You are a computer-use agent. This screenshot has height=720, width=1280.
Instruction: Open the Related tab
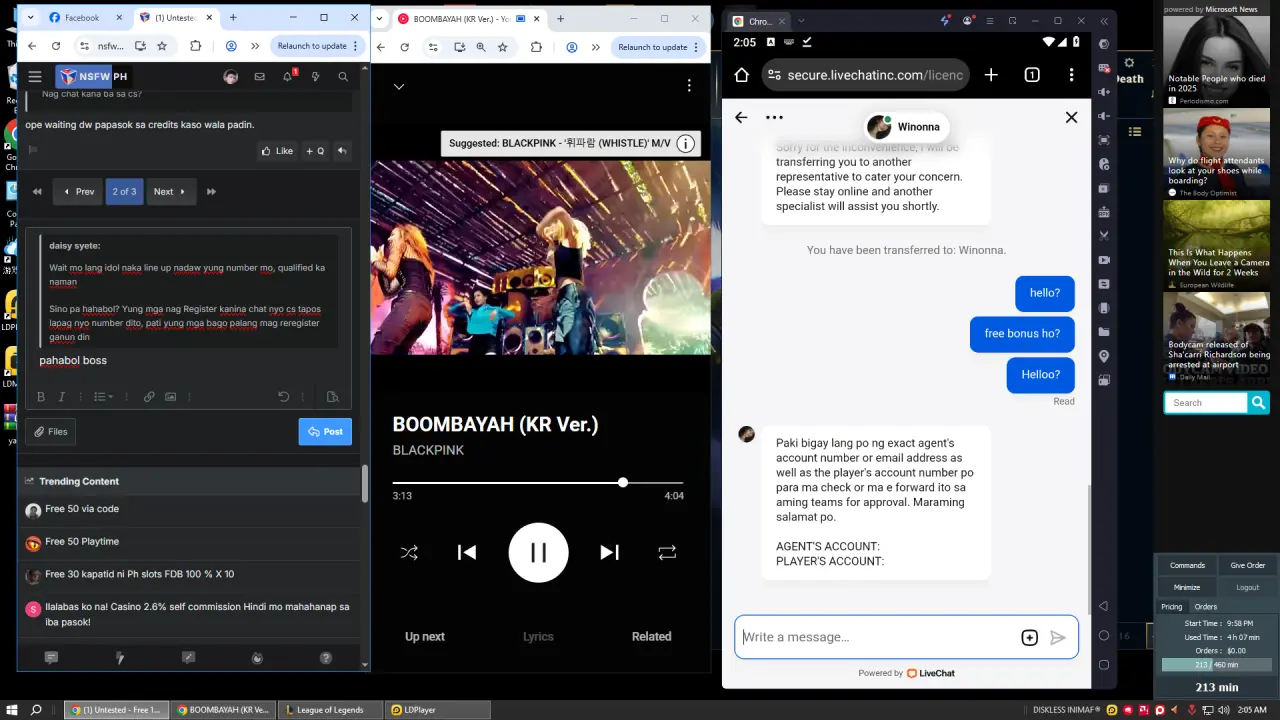[x=651, y=636]
